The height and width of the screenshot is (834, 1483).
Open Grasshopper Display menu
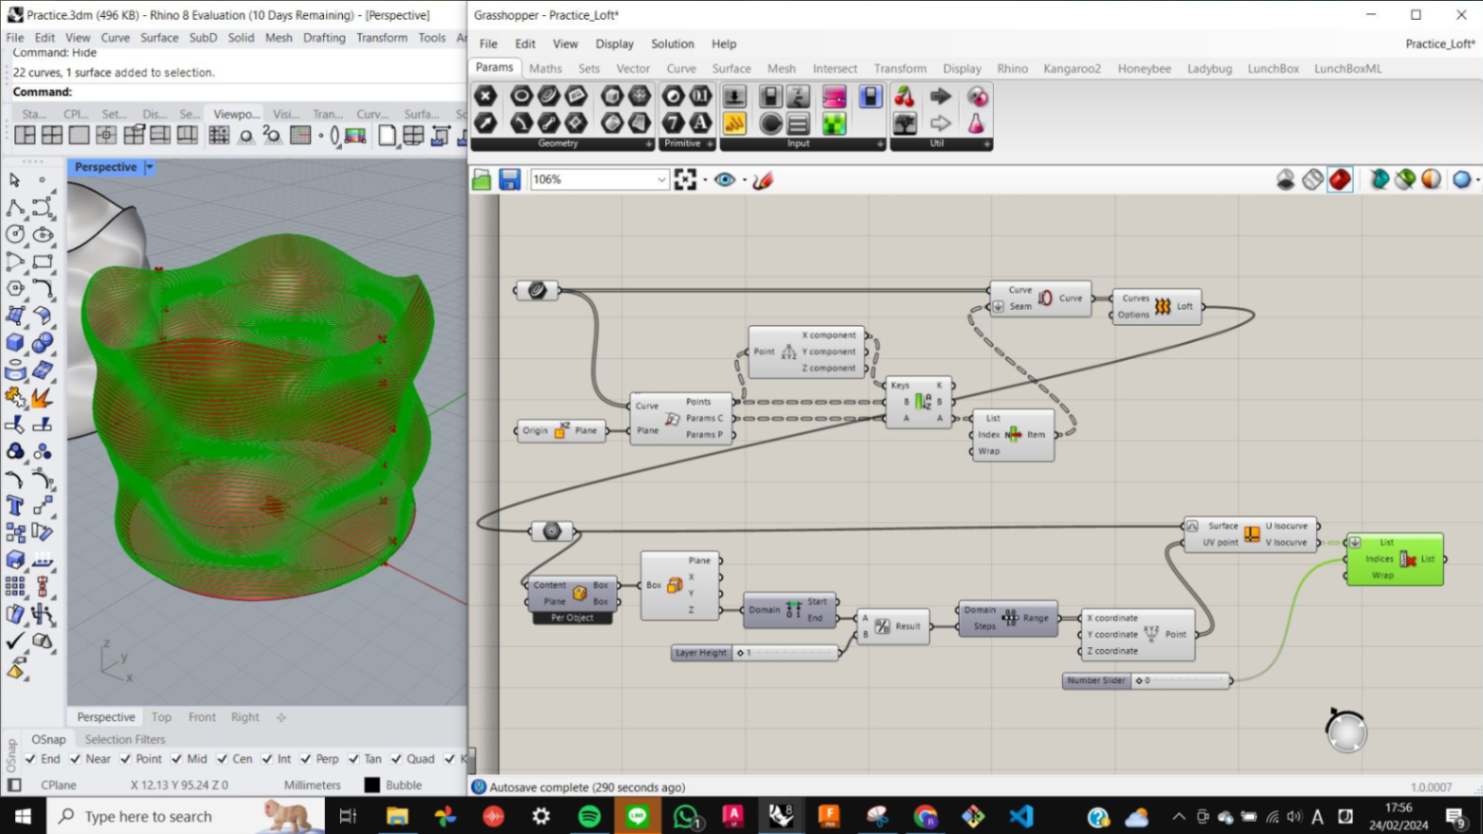pos(614,44)
